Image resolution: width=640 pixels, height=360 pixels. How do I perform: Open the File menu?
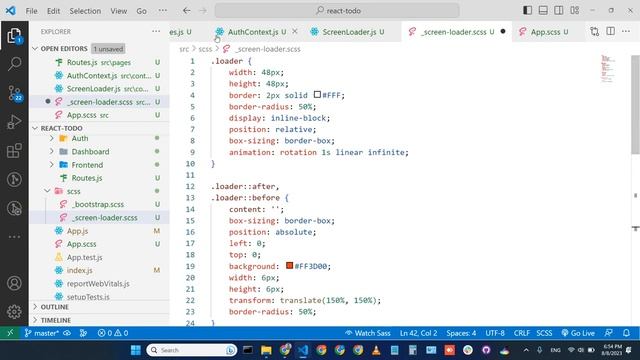tap(31, 11)
